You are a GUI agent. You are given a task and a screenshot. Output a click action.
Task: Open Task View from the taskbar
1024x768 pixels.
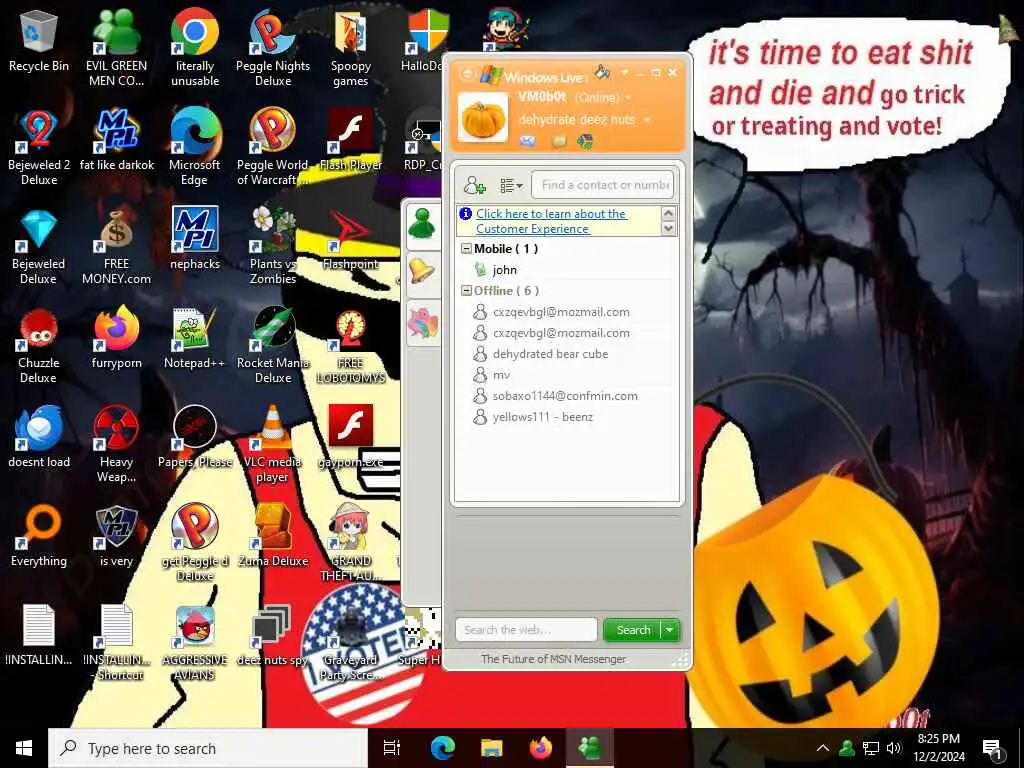click(392, 748)
